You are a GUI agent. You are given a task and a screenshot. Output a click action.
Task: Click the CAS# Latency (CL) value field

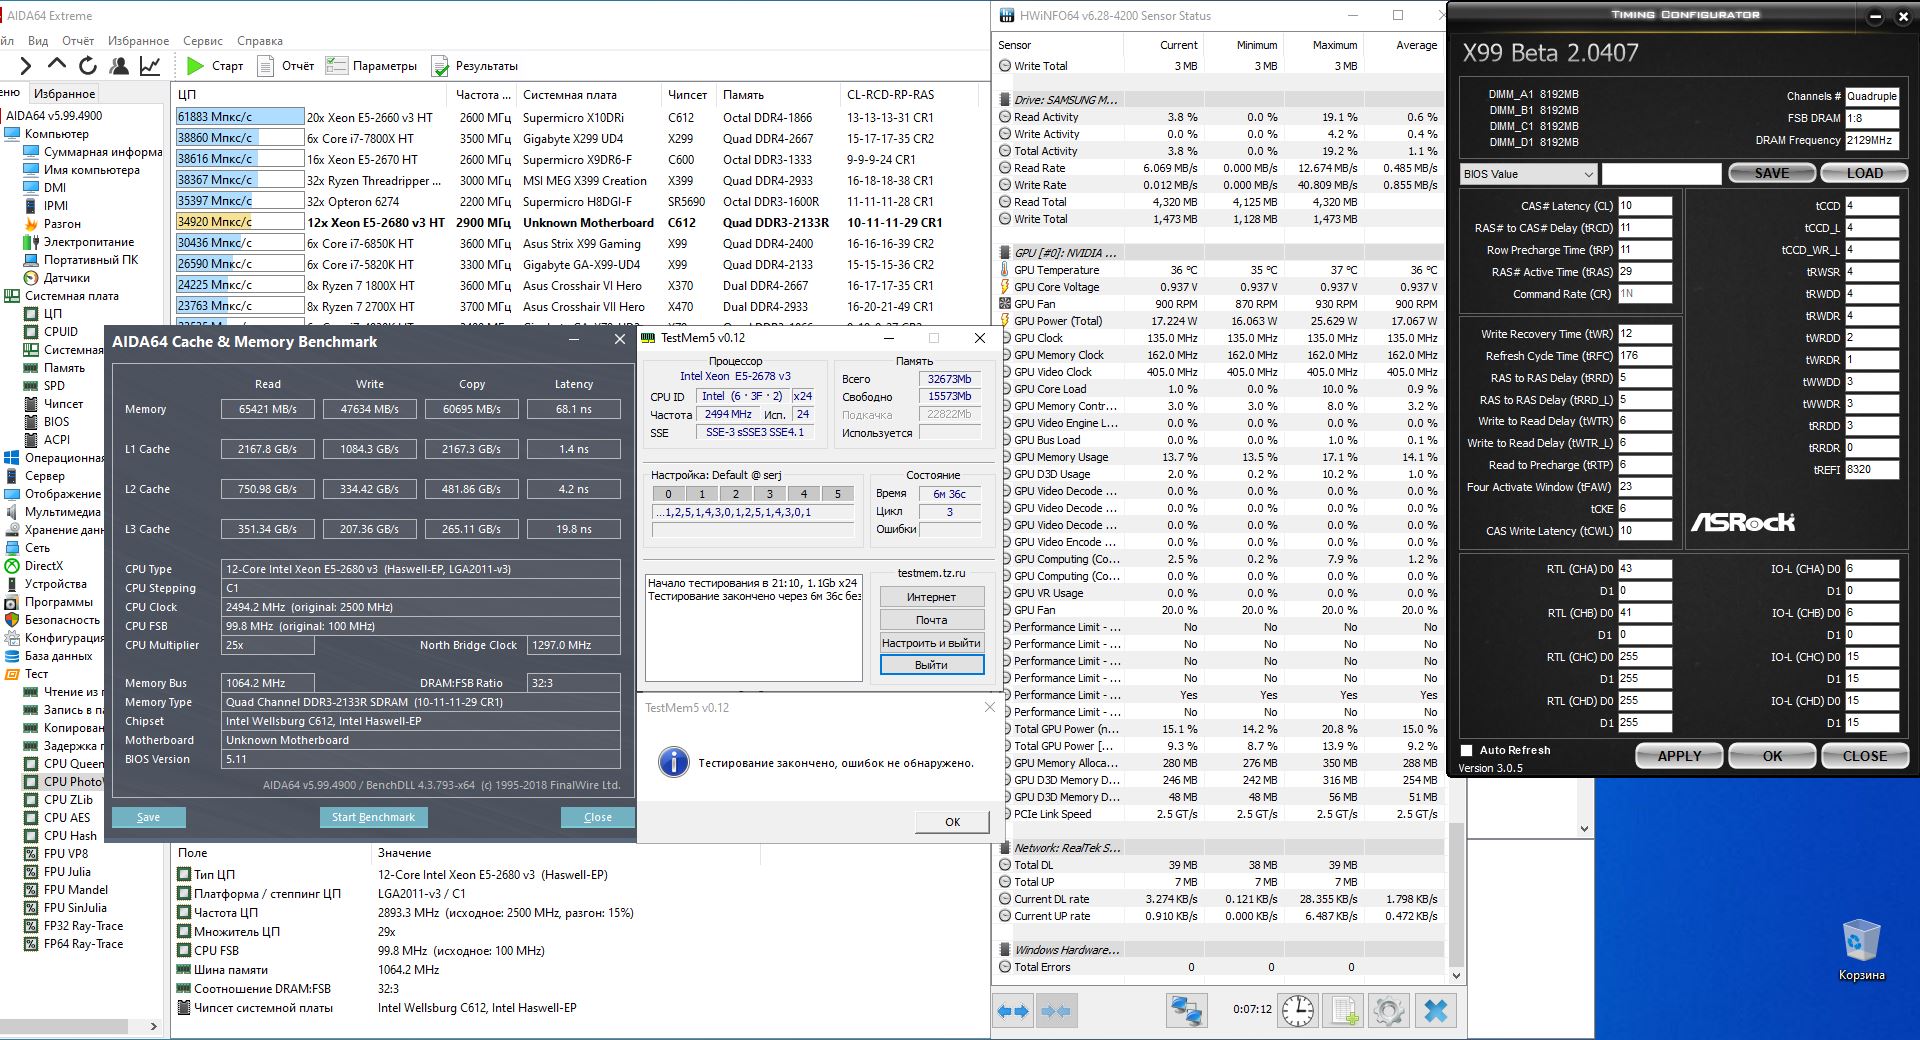tap(1645, 206)
